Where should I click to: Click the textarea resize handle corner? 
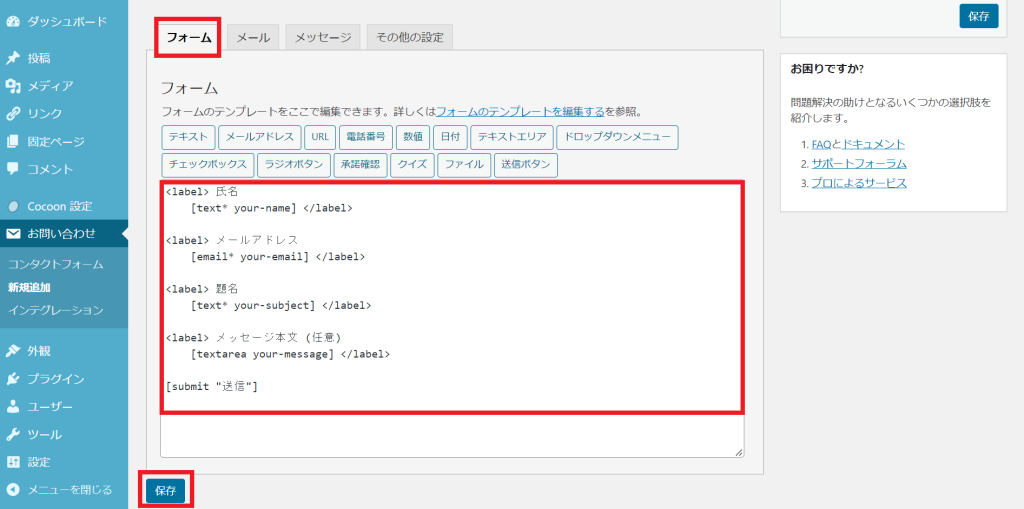pyautogui.click(x=739, y=453)
